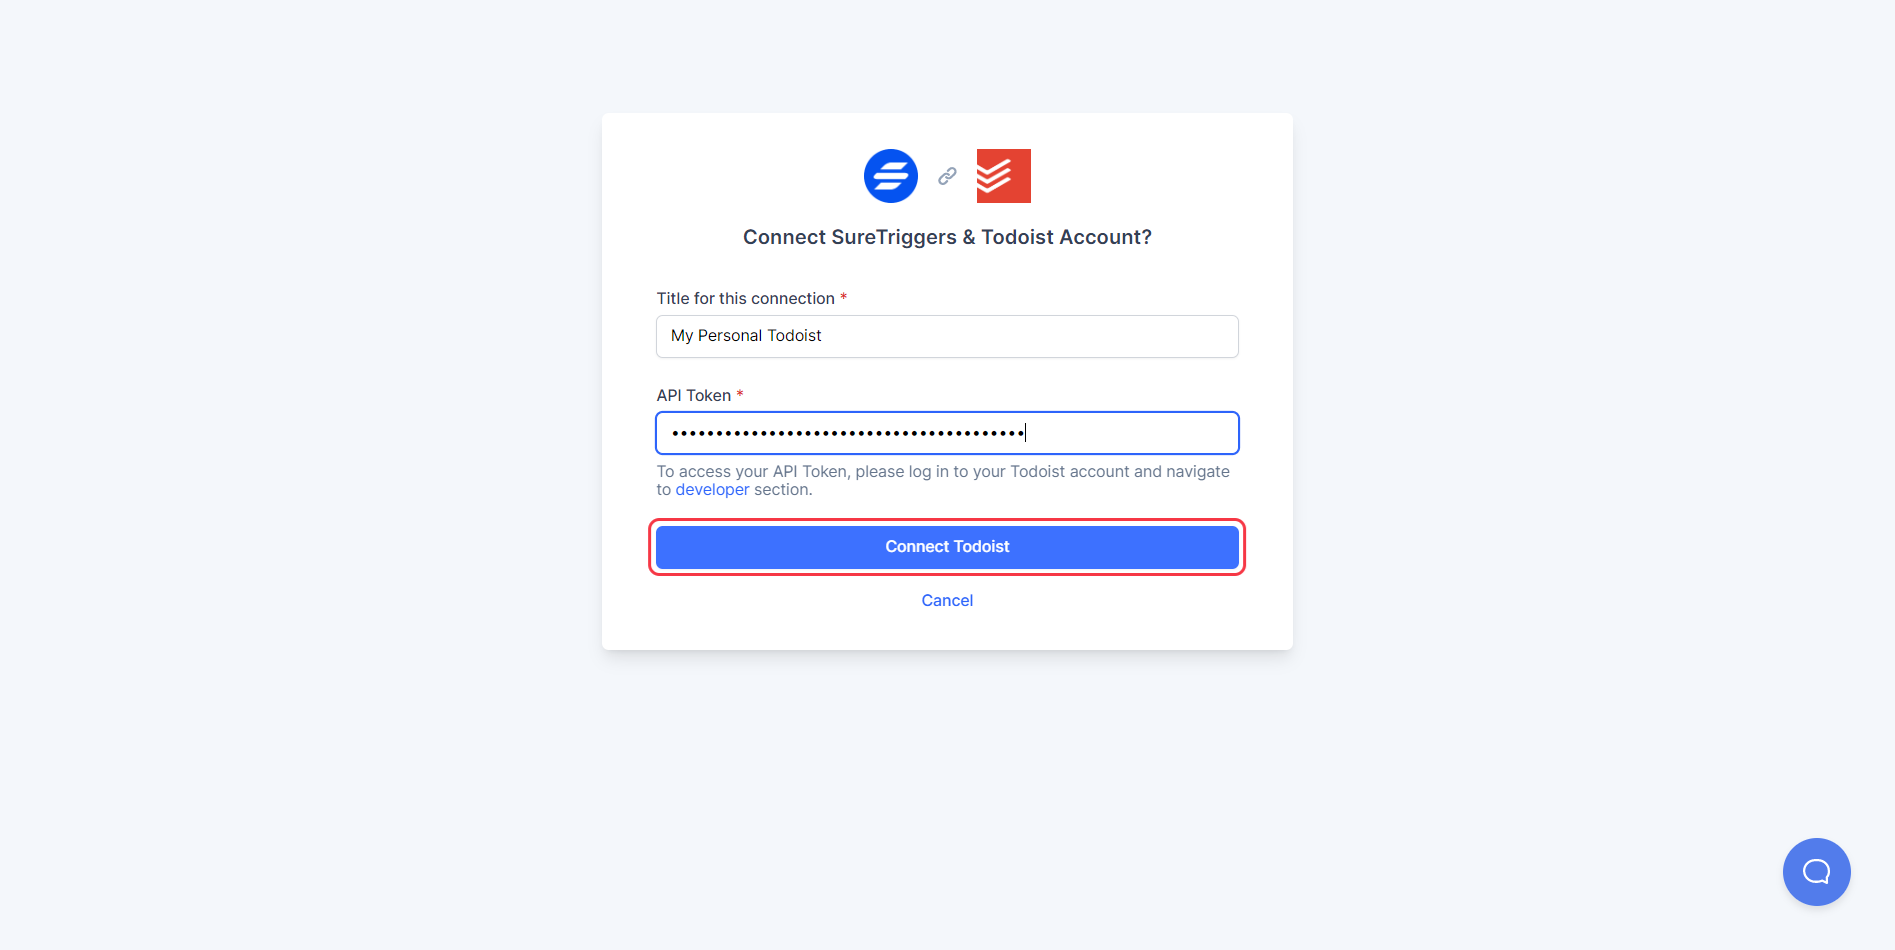
Task: Open the support chat in the corner
Action: point(1816,871)
